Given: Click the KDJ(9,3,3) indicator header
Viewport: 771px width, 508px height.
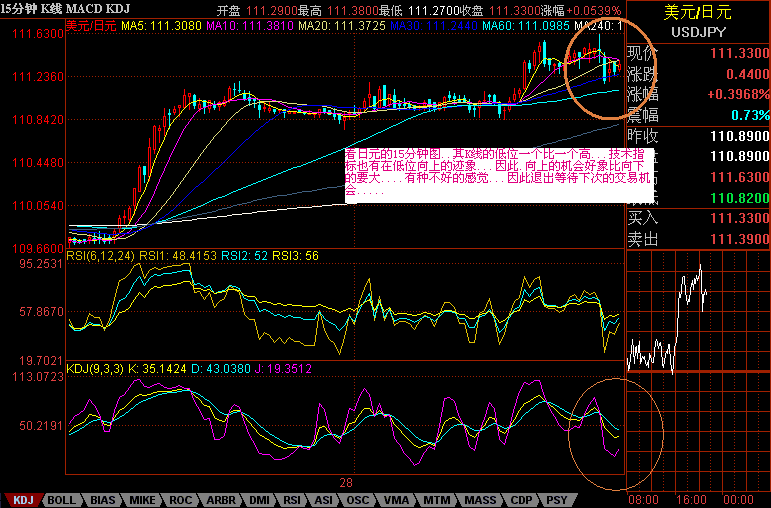Looking at the screenshot, I should click(95, 369).
